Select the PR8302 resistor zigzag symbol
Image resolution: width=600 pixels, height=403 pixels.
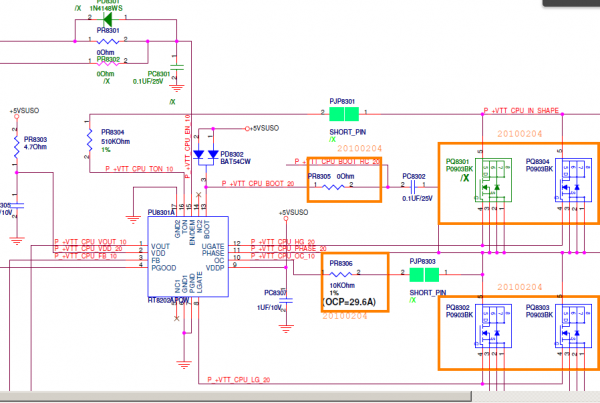[108, 63]
